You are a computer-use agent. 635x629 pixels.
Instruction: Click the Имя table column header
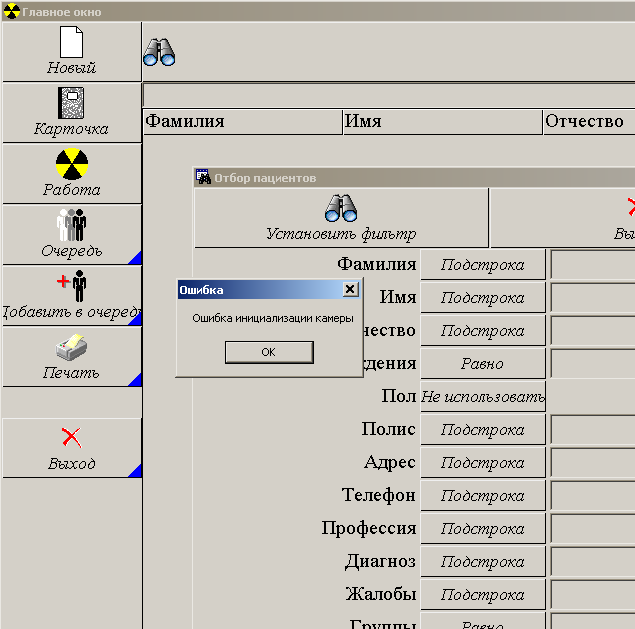click(441, 122)
